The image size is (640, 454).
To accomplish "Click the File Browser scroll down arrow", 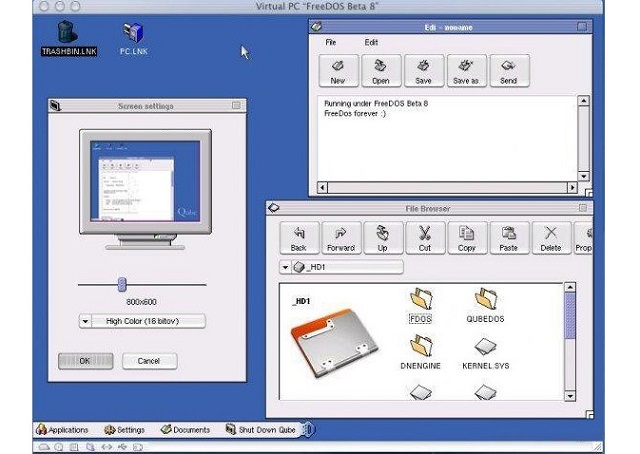I will click(x=570, y=396).
